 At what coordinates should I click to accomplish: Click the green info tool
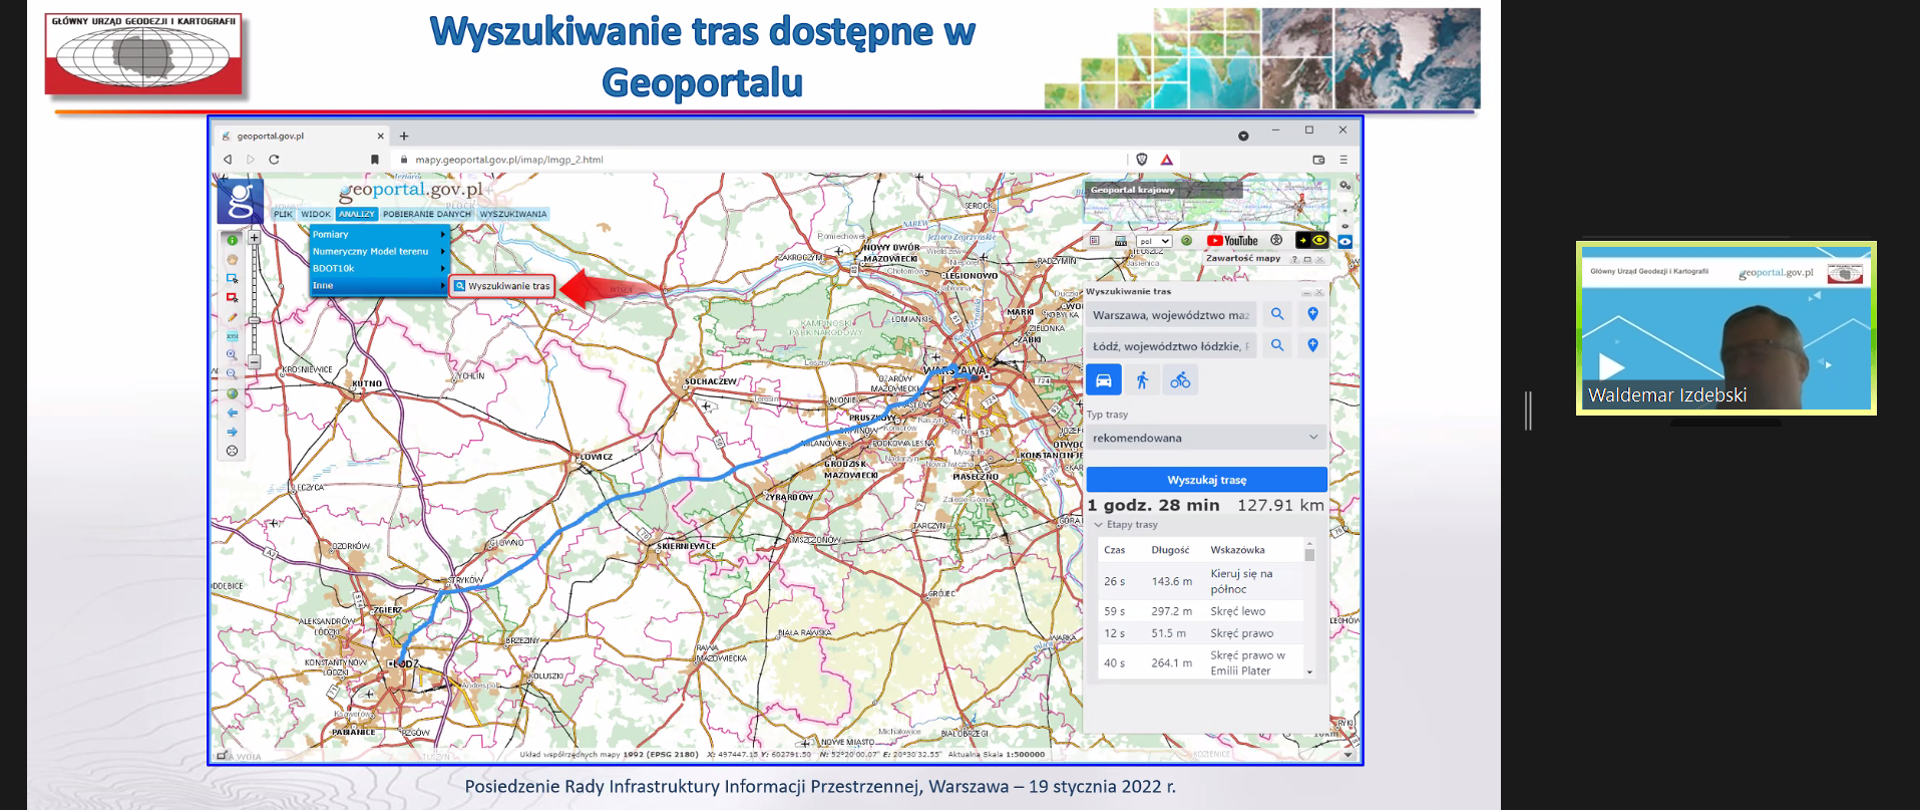point(232,240)
